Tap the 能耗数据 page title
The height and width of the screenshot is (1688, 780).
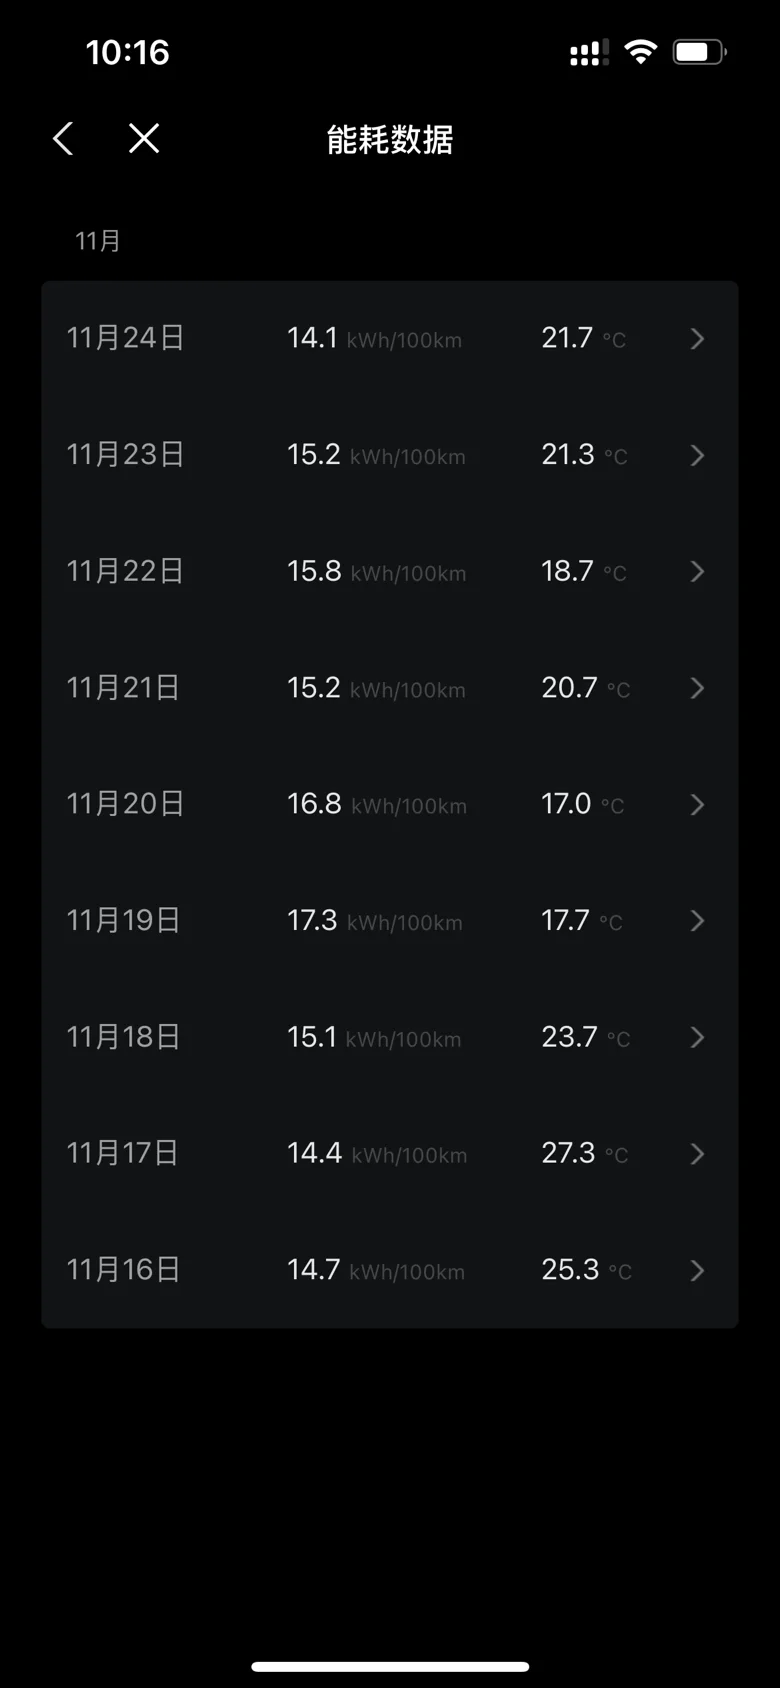[390, 140]
